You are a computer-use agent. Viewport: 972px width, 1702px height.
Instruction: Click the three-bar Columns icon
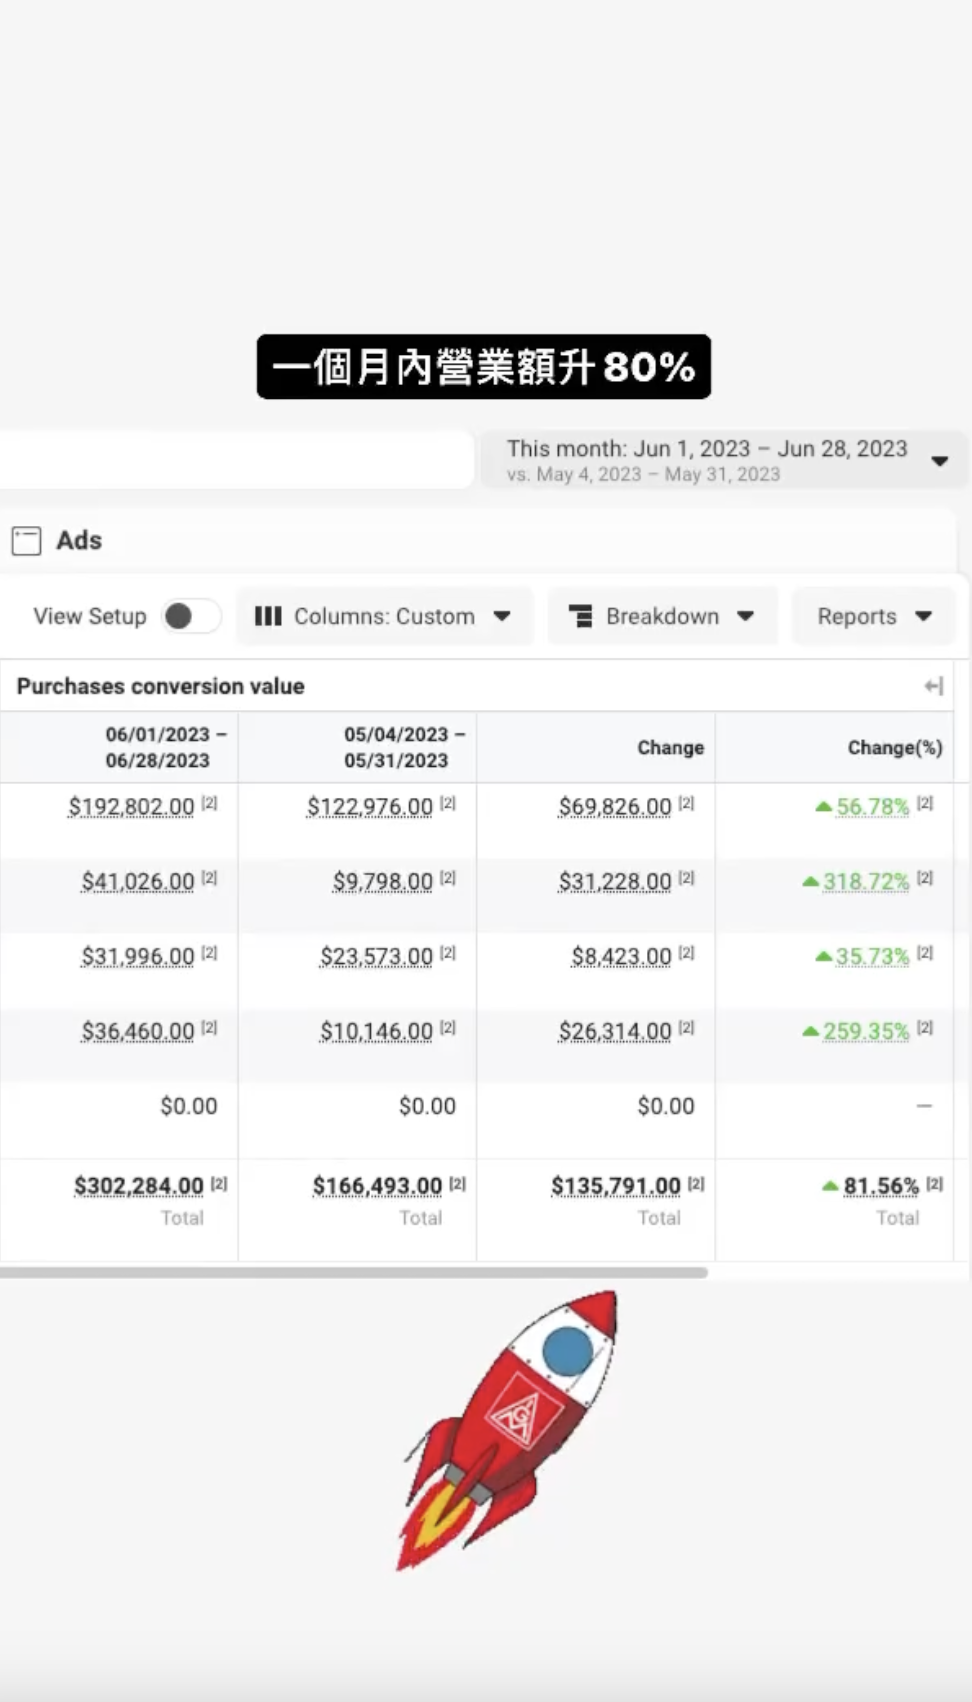pos(267,616)
